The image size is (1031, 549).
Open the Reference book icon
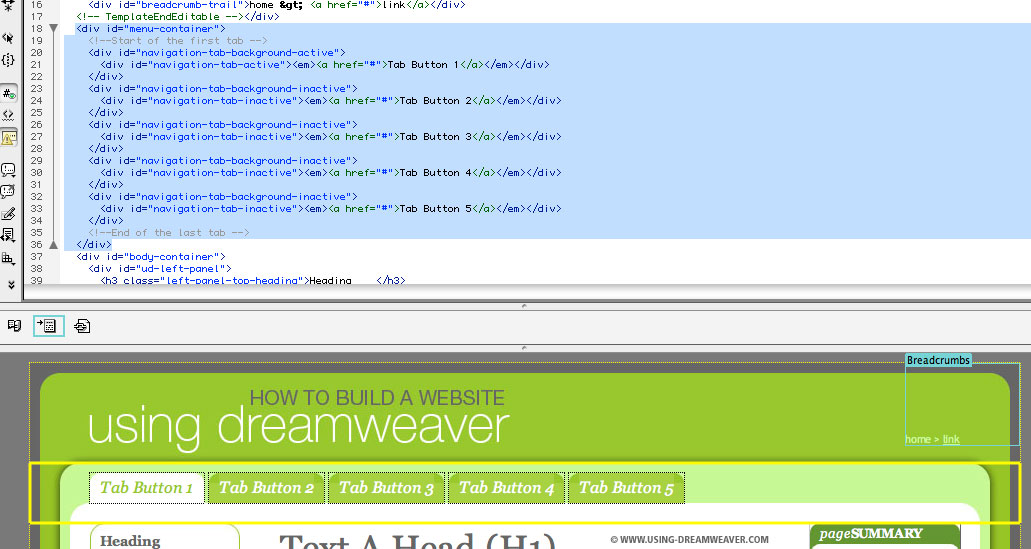pyautogui.click(x=14, y=325)
